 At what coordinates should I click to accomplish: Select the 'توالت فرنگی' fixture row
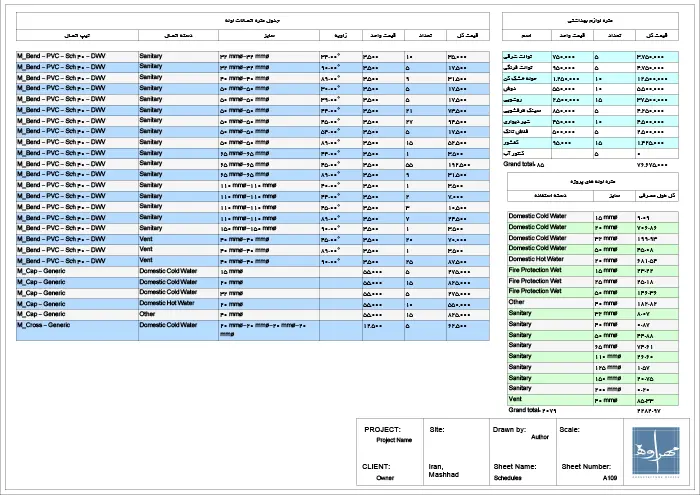(x=590, y=67)
